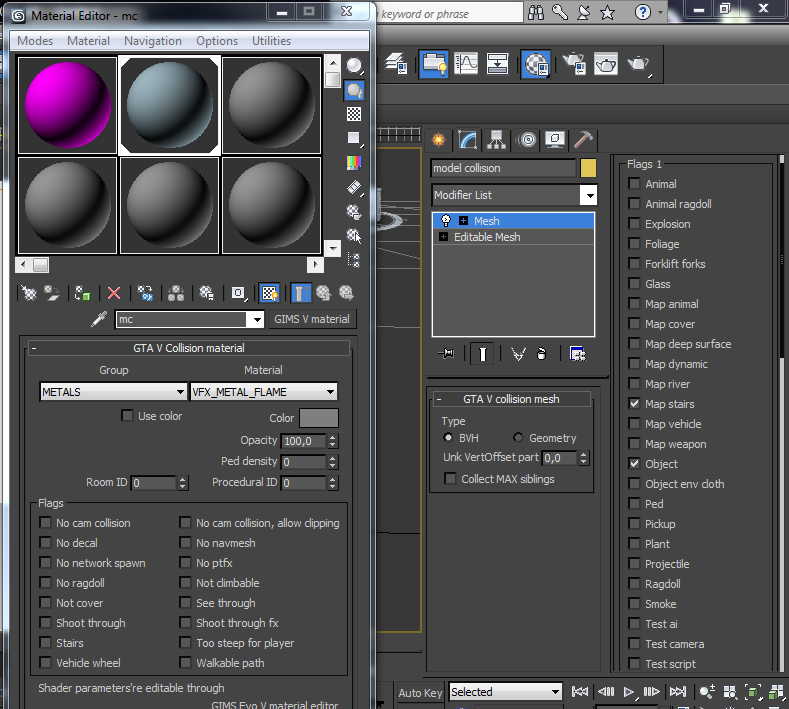Toggle Show Shaded Material in Viewport icon

coord(270,293)
